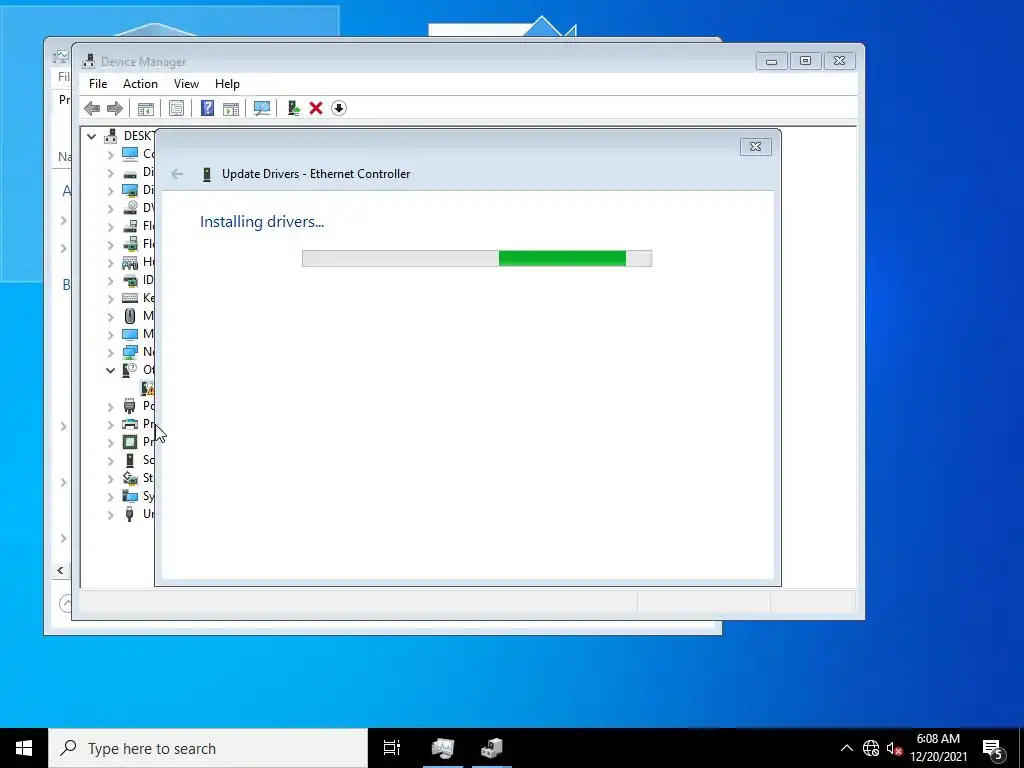
Task: Select the IDE controllers category icon
Action: tap(130, 280)
